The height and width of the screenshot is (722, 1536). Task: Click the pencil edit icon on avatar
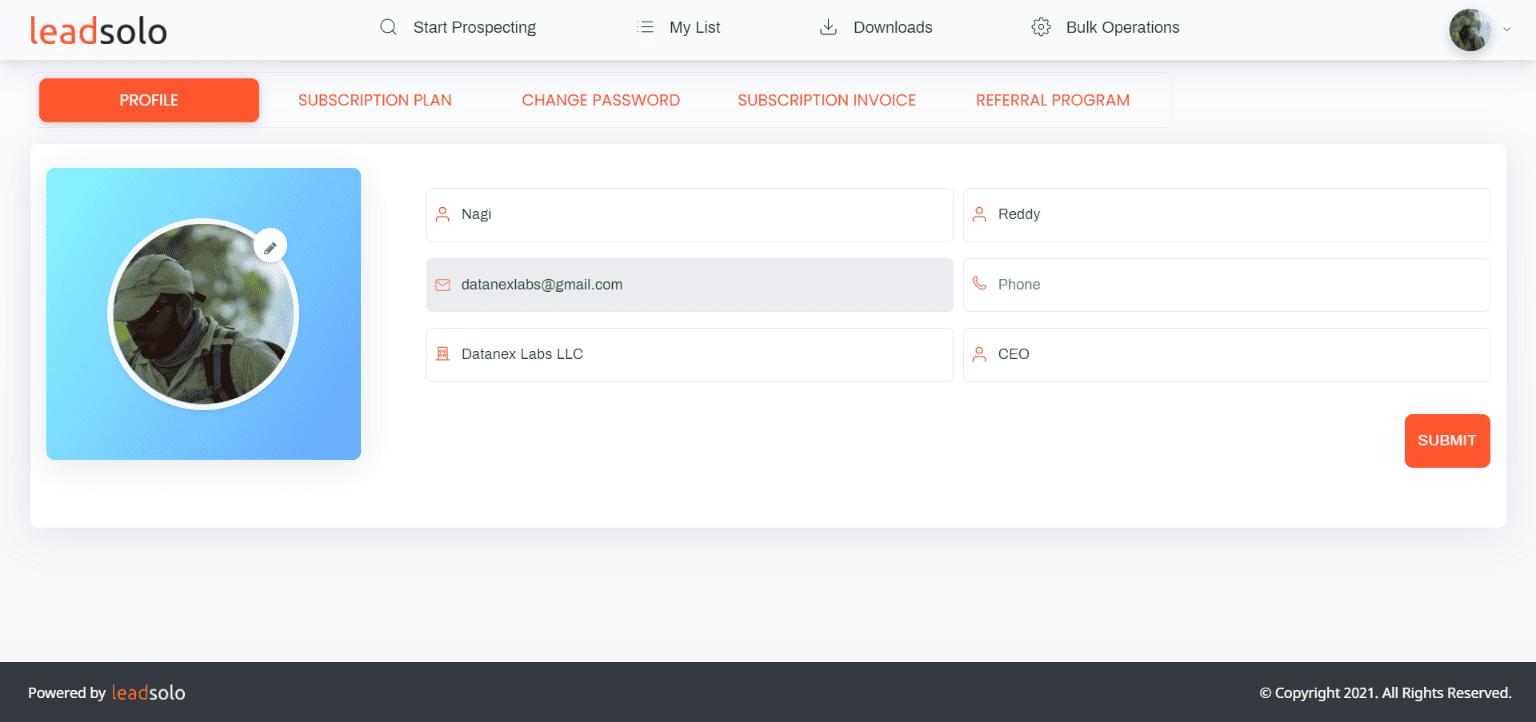click(270, 246)
